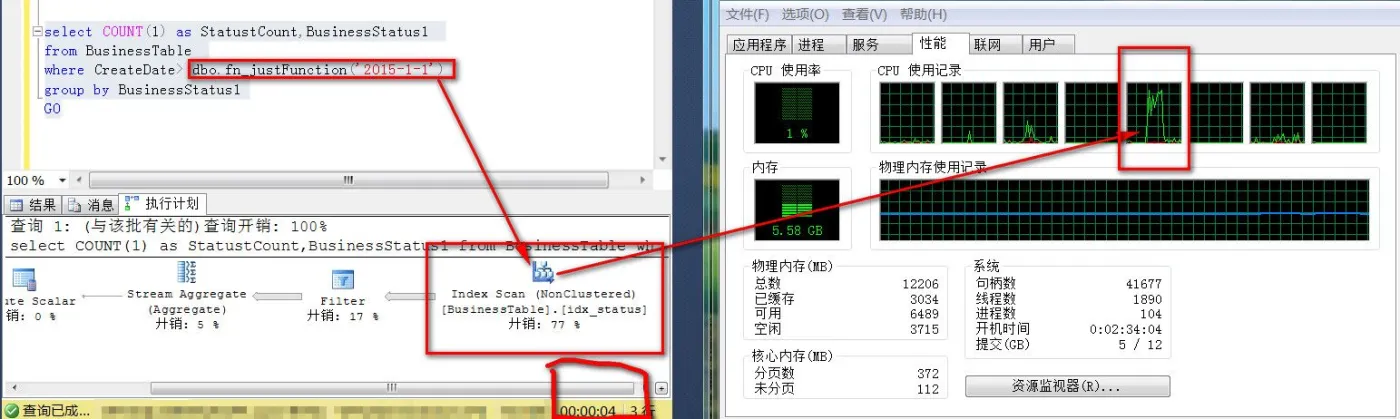This screenshot has height=419, width=1400.
Task: Select the Index Scan operator icon
Action: point(543,272)
